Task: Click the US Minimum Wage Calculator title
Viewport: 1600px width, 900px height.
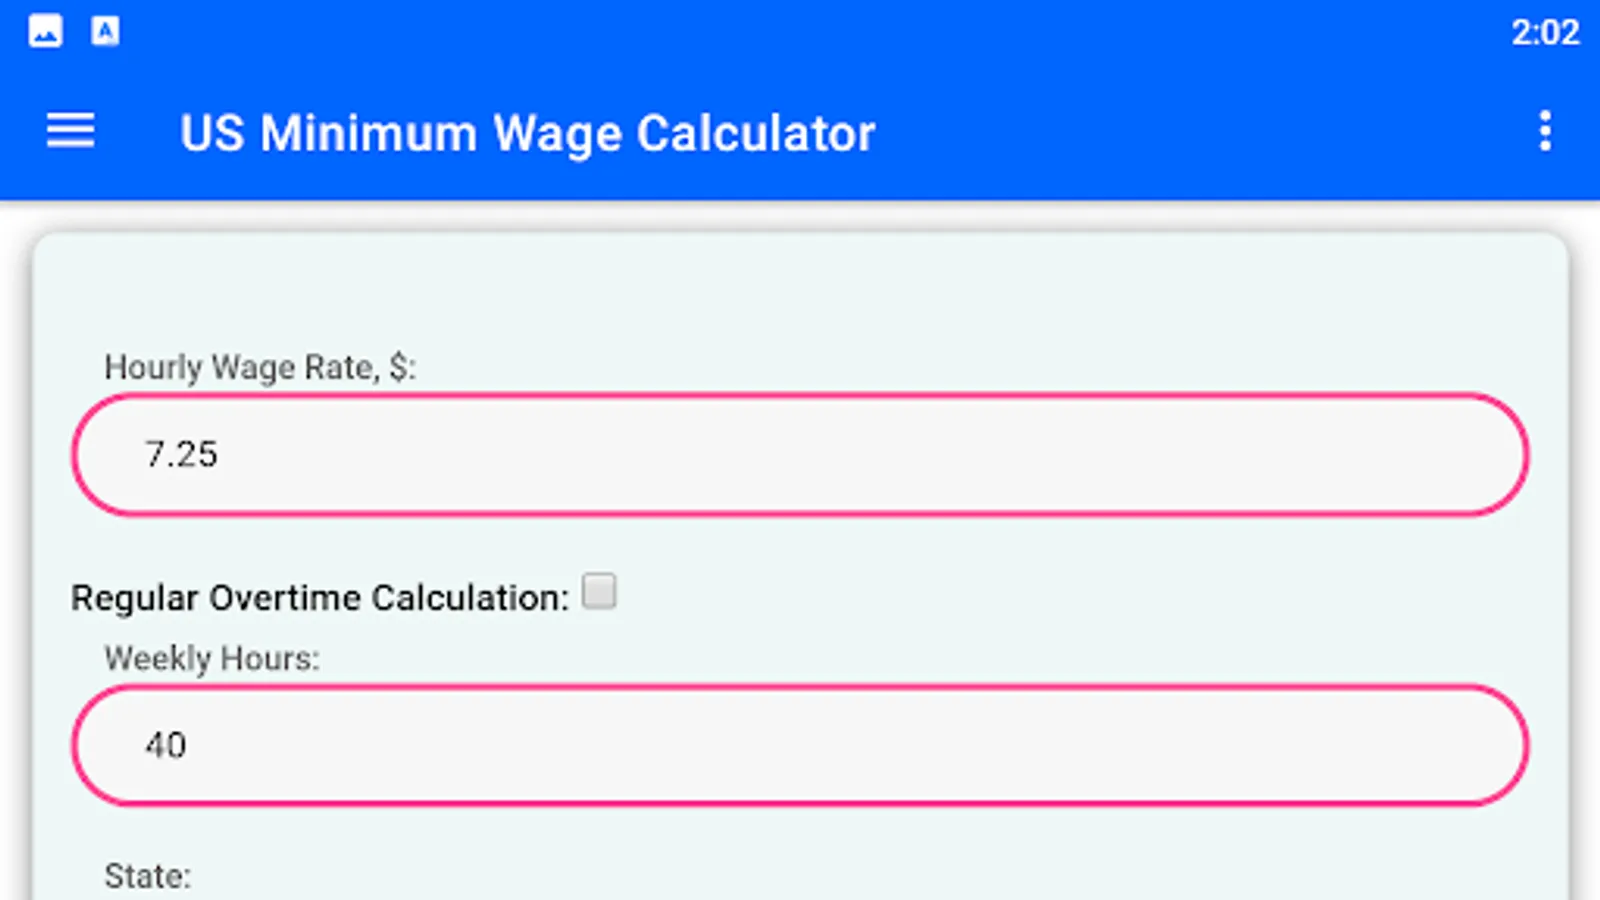Action: pos(528,133)
